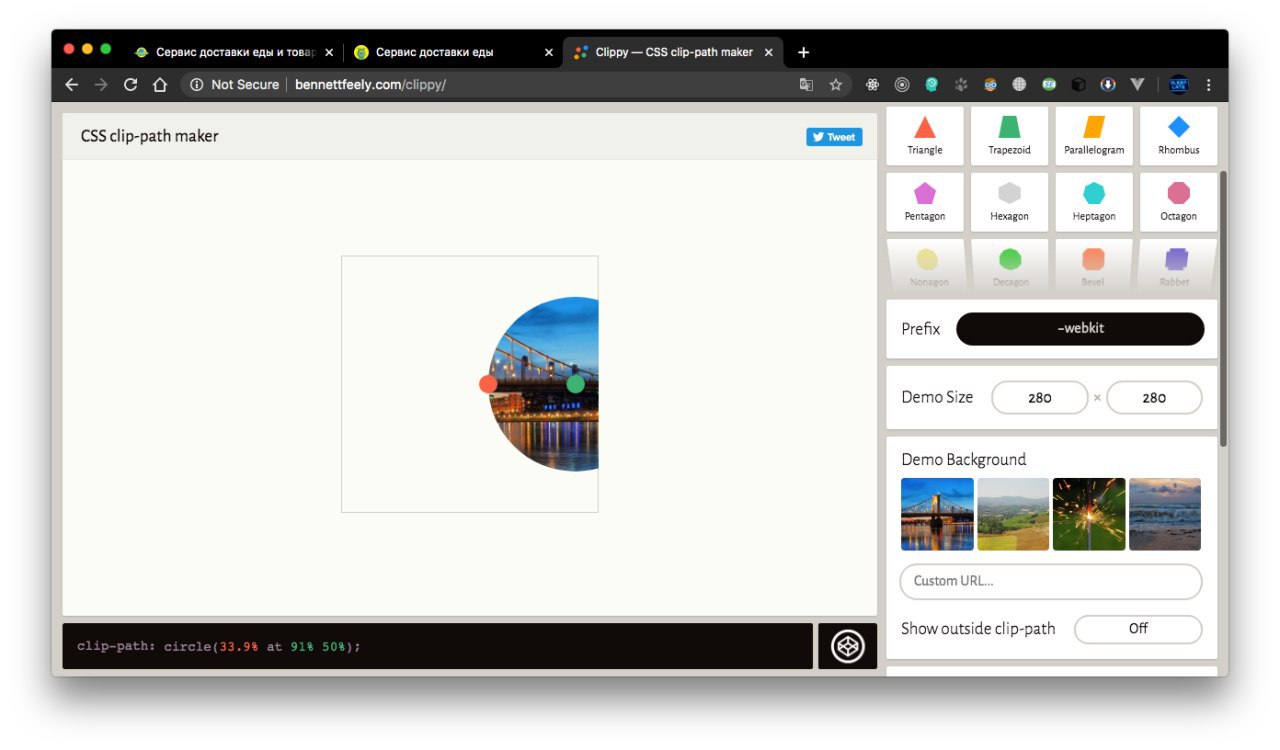Click the red circle radius handle
This screenshot has height=750, width=1280.
(488, 384)
